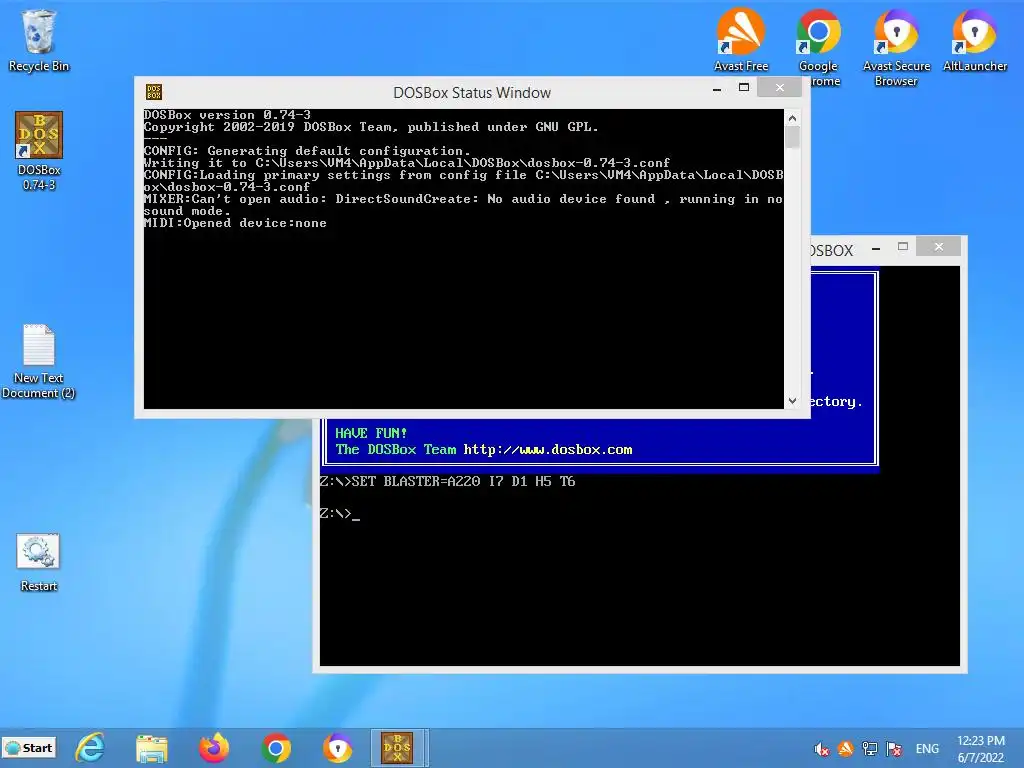
Task: Open the Action Center flag icon
Action: (894, 749)
